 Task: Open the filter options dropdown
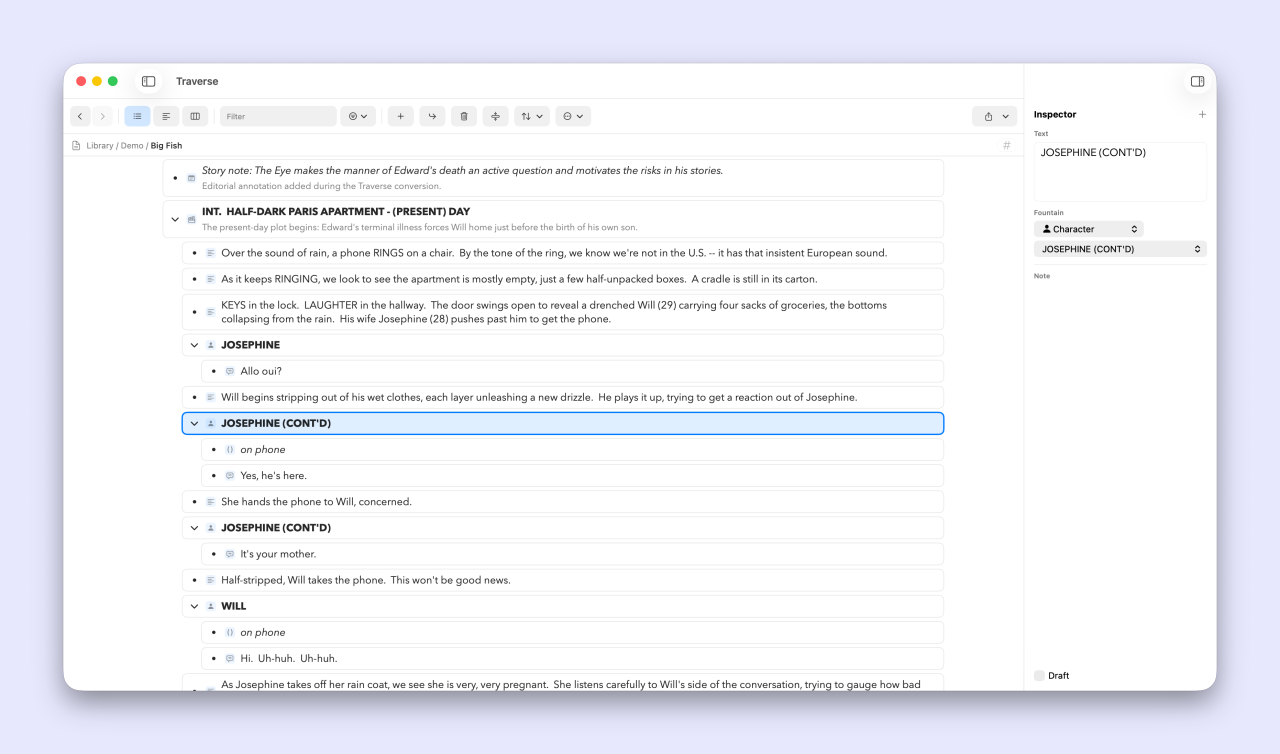358,116
